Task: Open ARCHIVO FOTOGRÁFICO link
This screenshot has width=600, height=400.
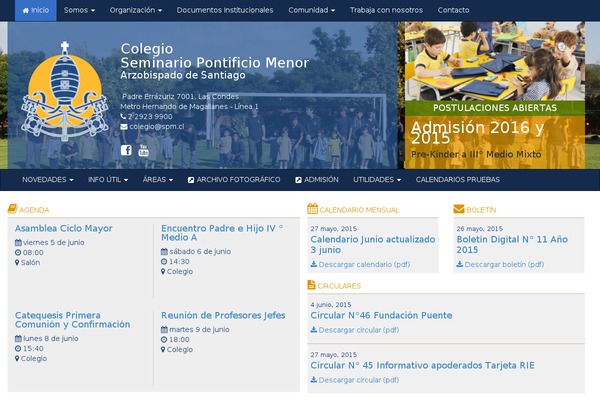Action: point(234,180)
